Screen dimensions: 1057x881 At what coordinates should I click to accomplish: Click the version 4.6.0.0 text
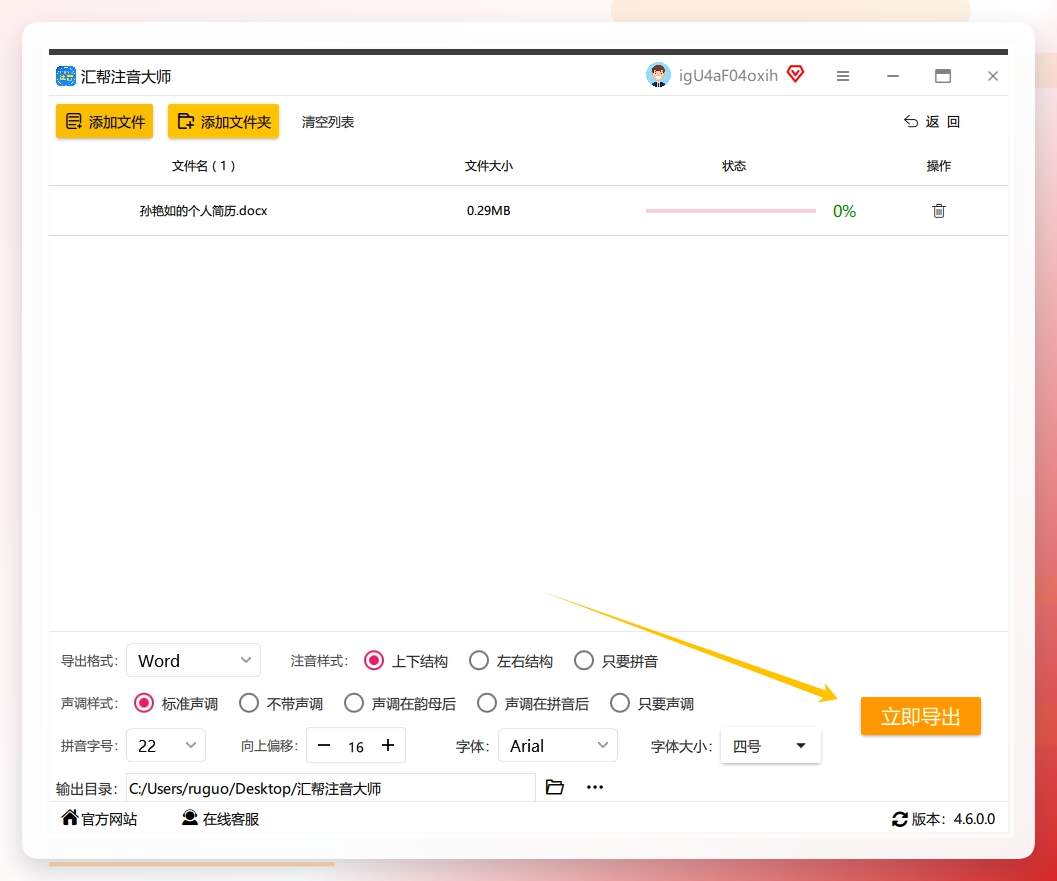tap(974, 819)
